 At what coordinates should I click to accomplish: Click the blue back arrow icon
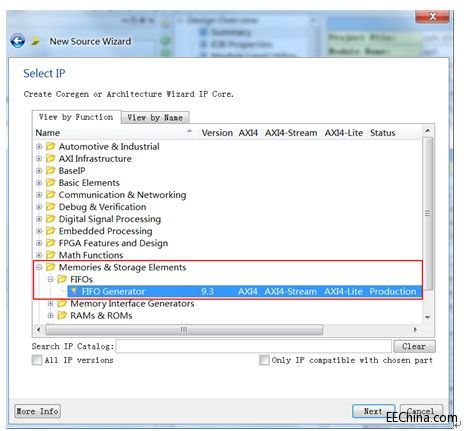point(18,41)
